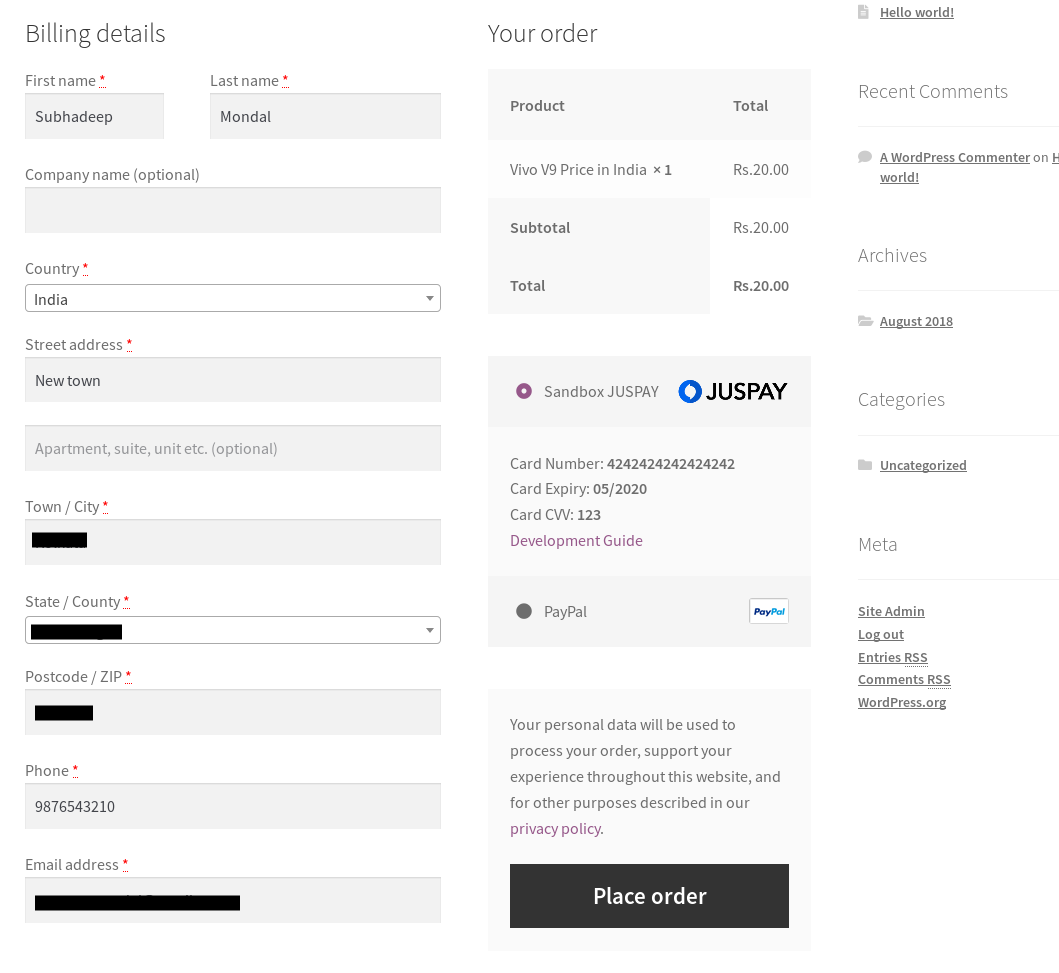
Task: Open the August 2018 archive link
Action: coord(916,321)
